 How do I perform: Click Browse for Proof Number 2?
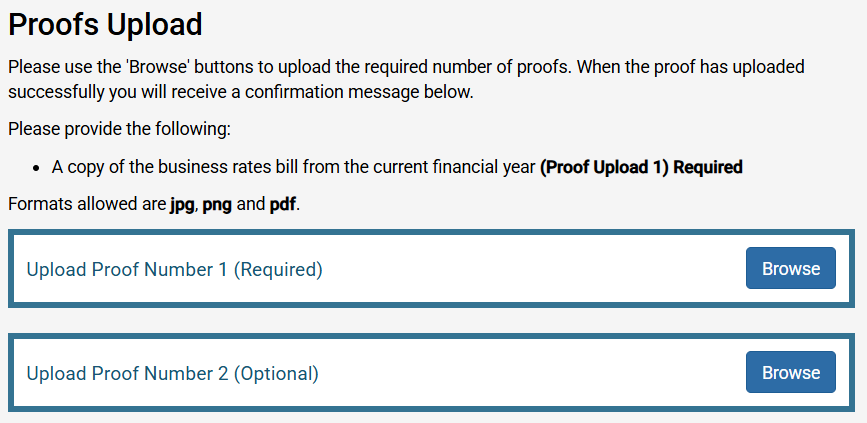(x=790, y=372)
